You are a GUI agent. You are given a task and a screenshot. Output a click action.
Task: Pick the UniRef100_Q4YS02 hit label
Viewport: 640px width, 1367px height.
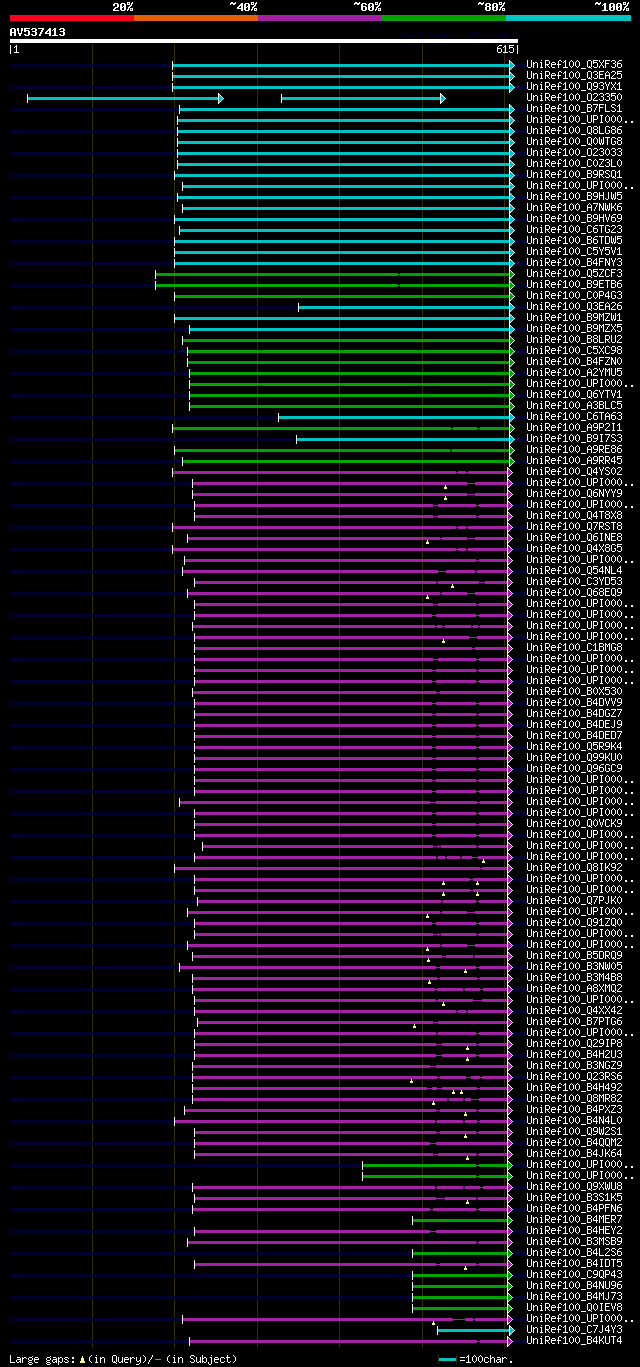pyautogui.click(x=574, y=471)
